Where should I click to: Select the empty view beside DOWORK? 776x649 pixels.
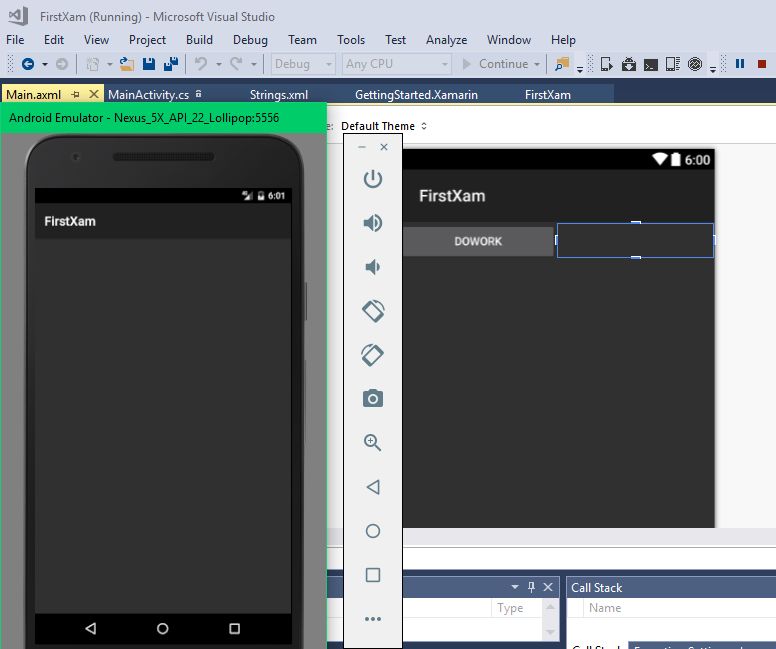pos(635,241)
